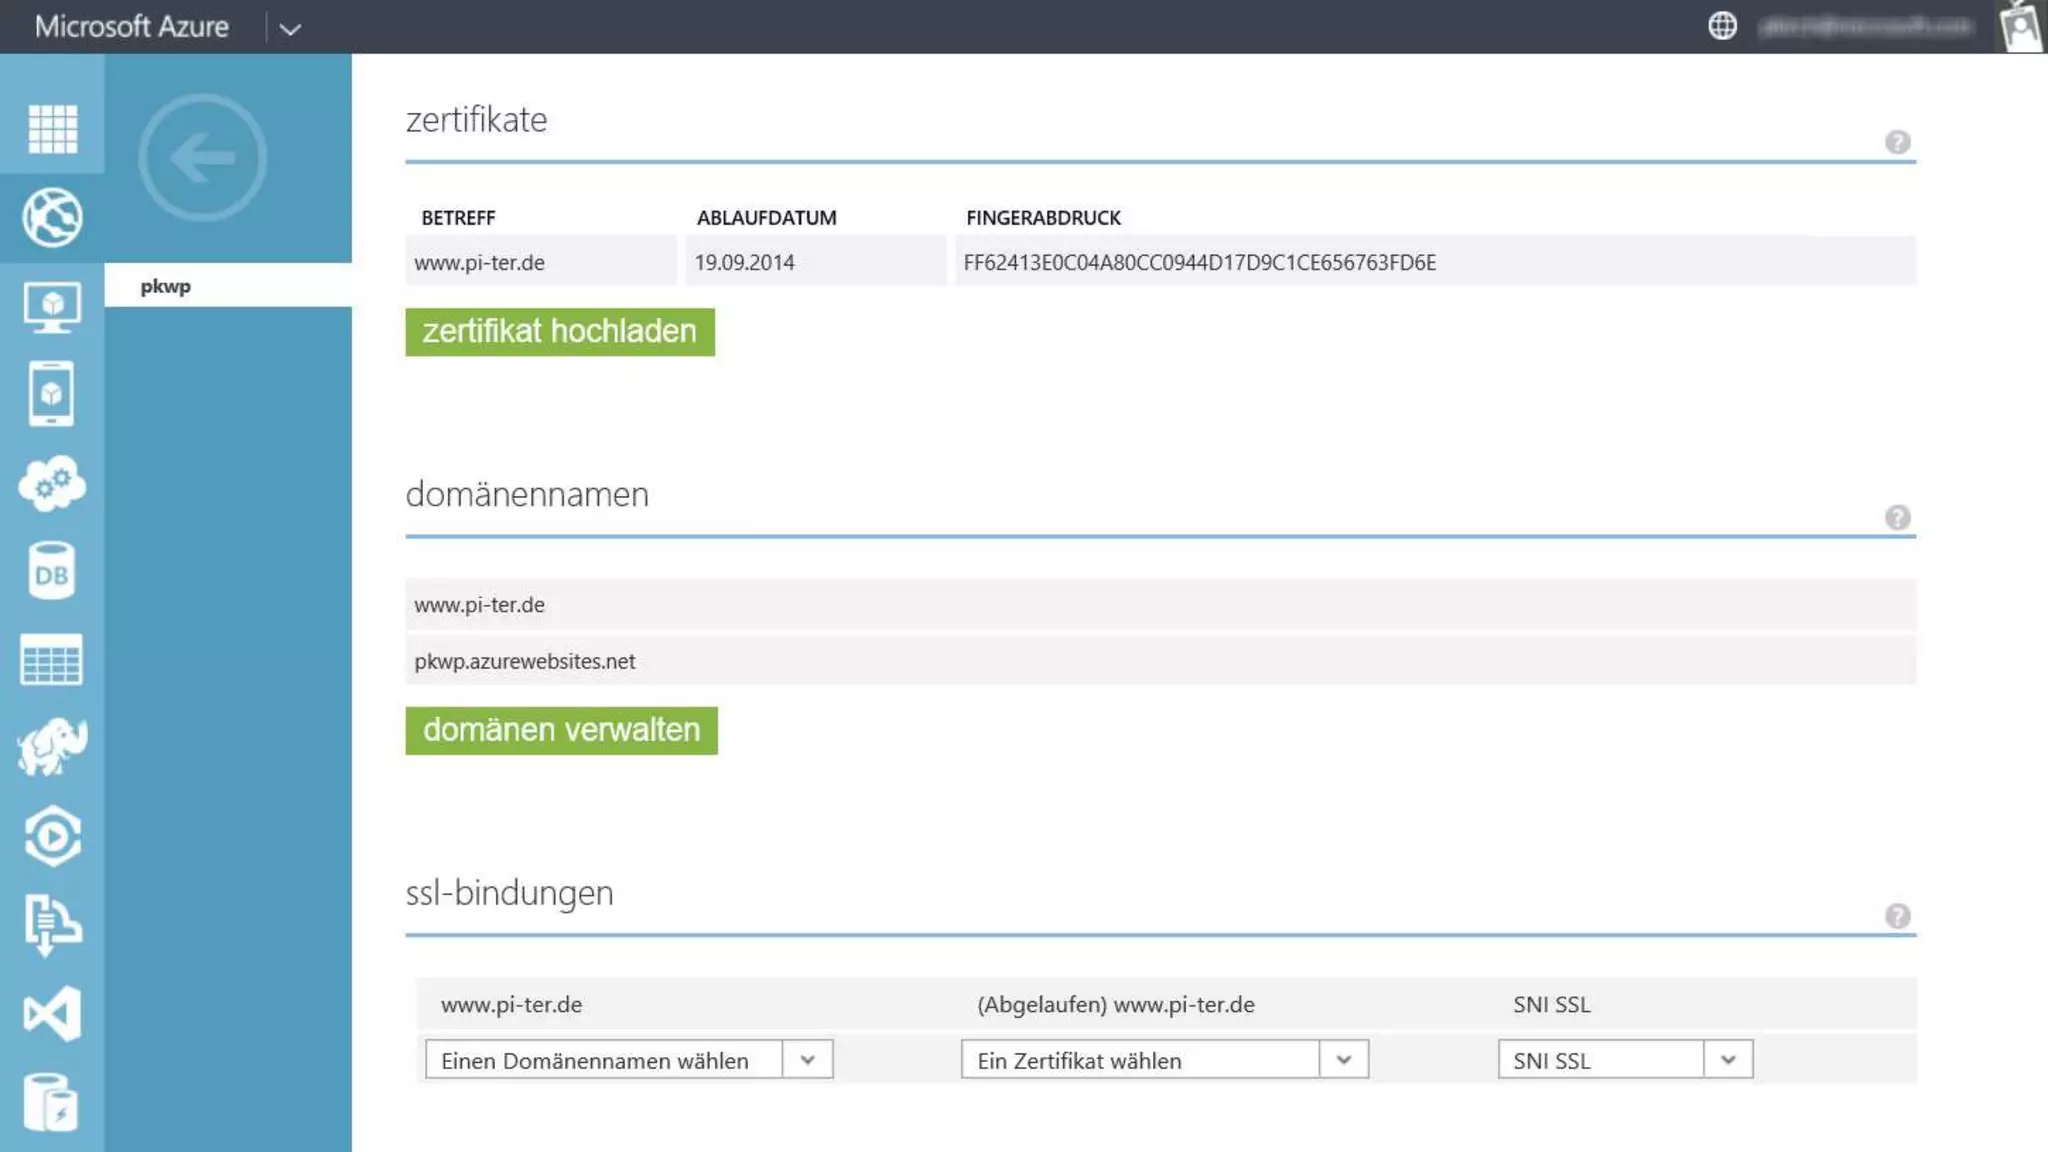Click 'zertifikat hochladen' button
Viewport: 2048px width, 1152px height.
coord(559,332)
